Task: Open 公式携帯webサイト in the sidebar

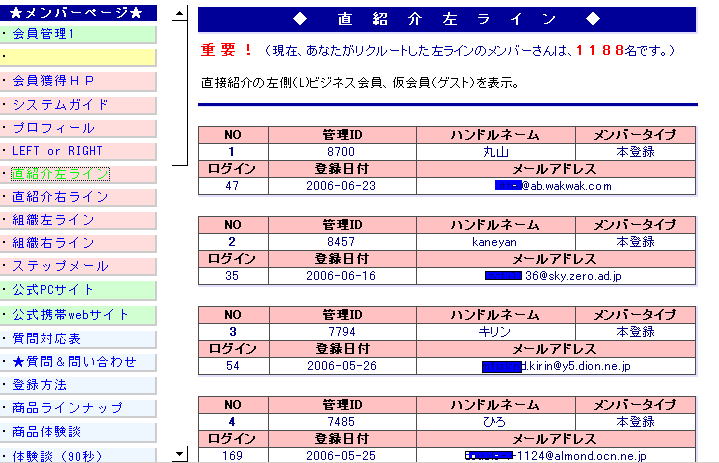Action: coord(70,314)
